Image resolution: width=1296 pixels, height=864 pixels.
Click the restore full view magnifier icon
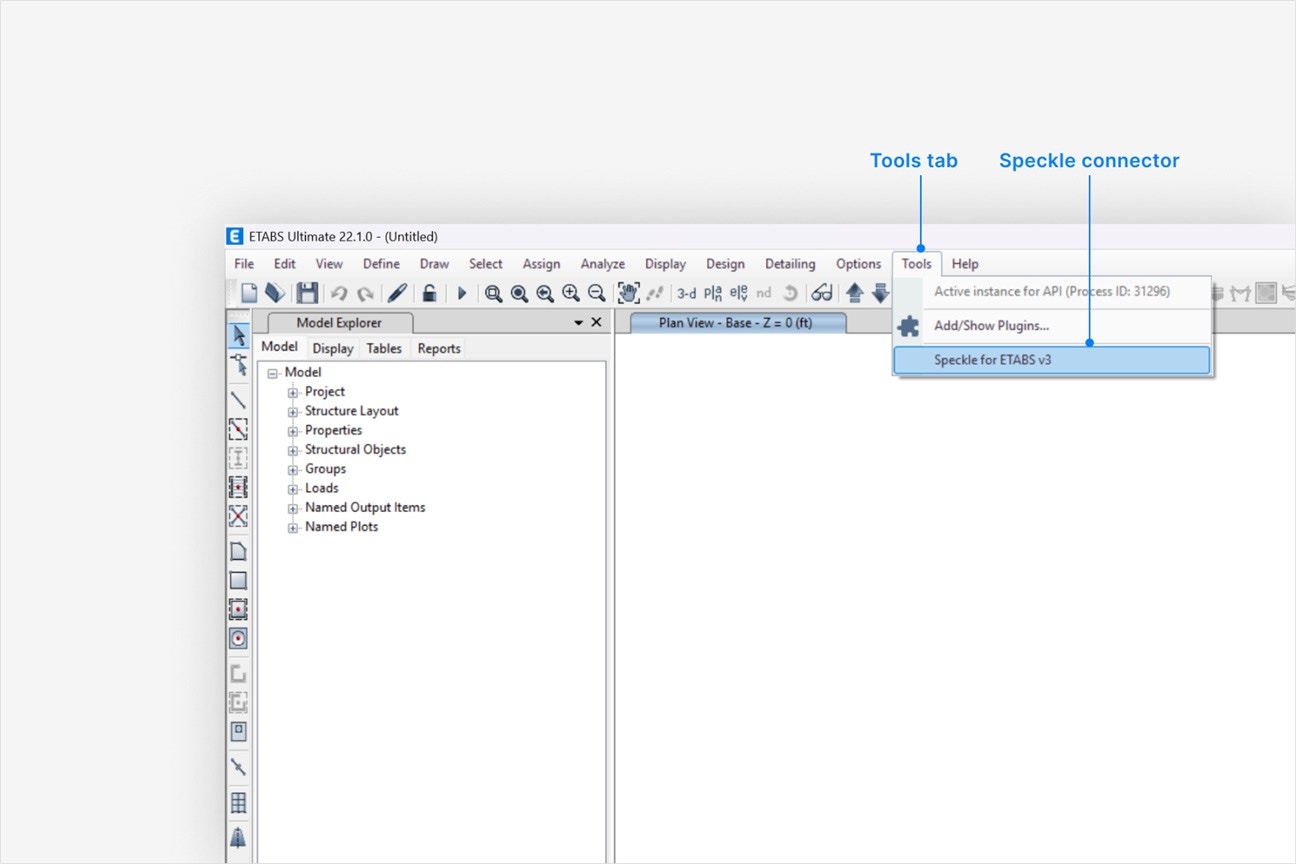click(519, 293)
